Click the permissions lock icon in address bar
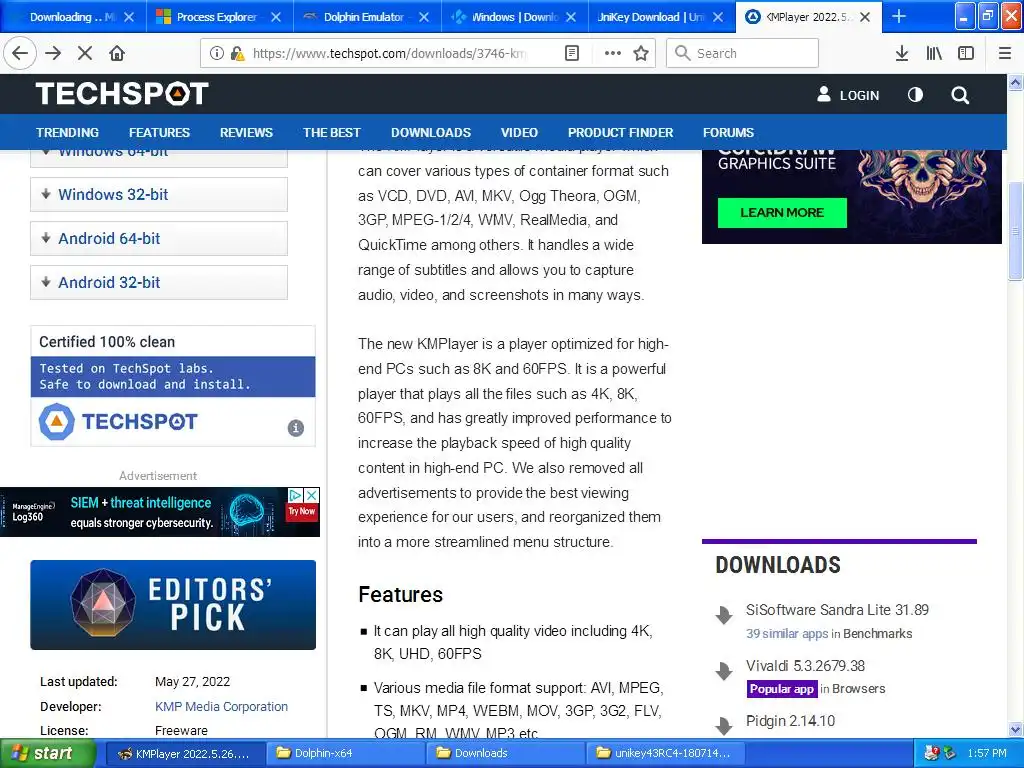Screen dimensions: 1024x768 coord(238,54)
